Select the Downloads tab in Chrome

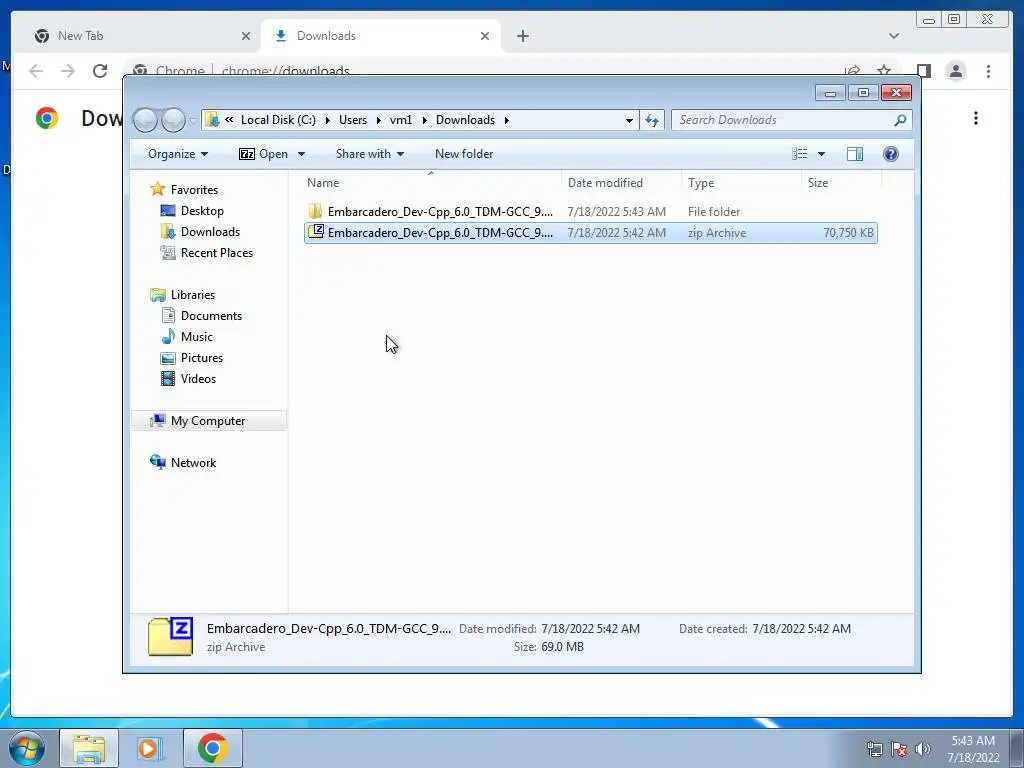coord(380,36)
